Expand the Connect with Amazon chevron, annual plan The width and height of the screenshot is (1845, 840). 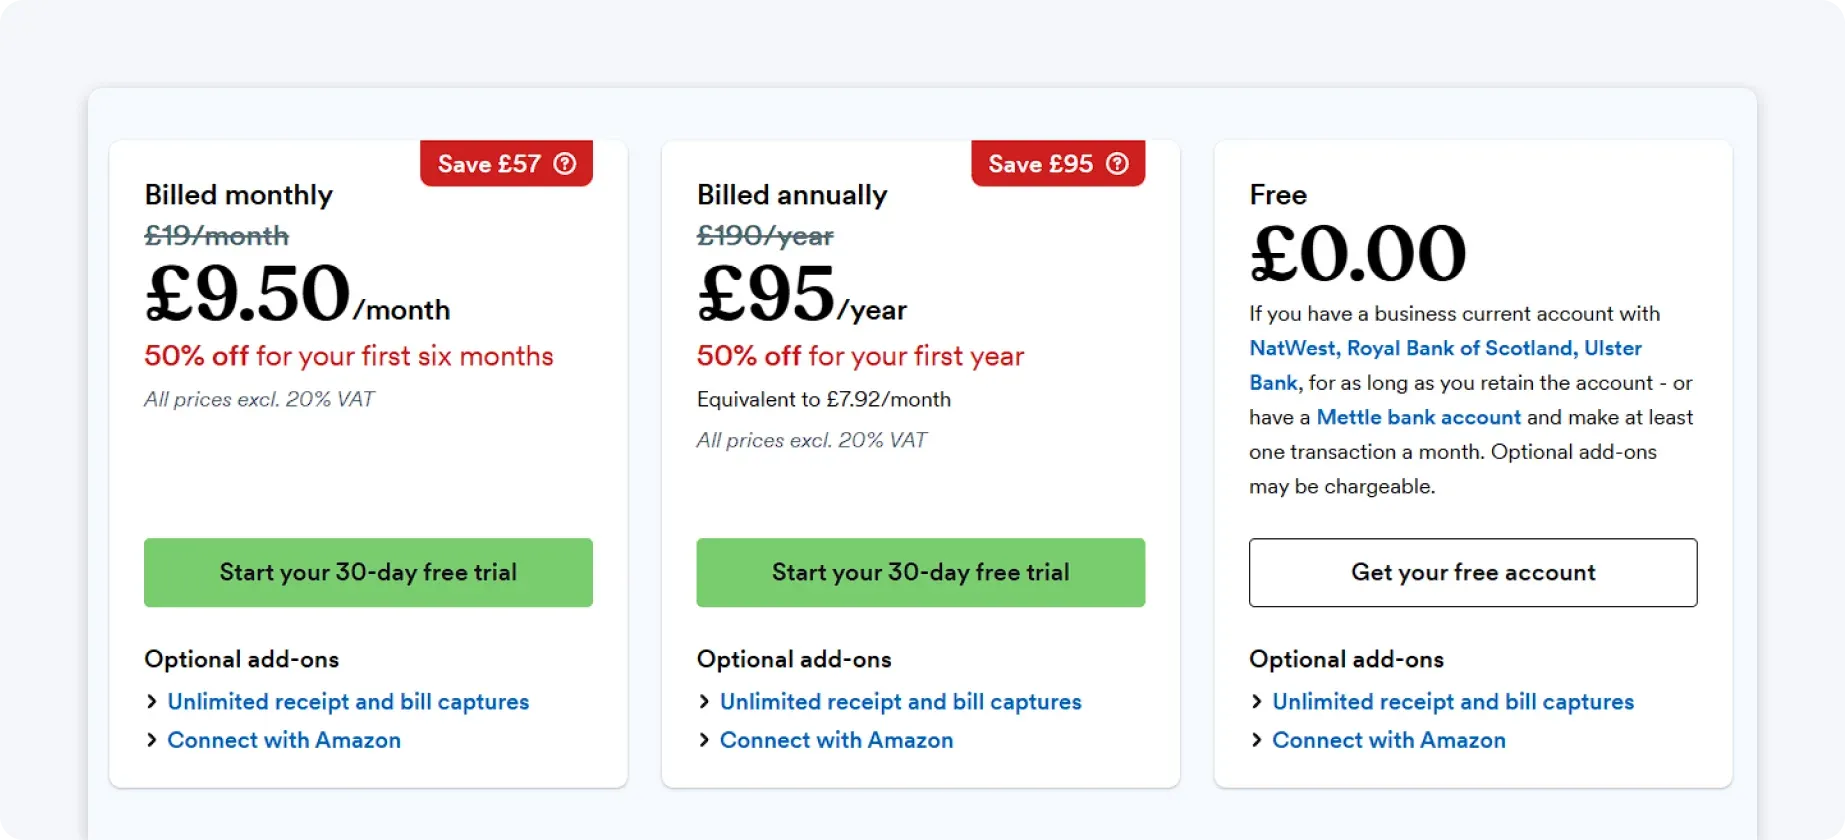pyautogui.click(x=703, y=740)
